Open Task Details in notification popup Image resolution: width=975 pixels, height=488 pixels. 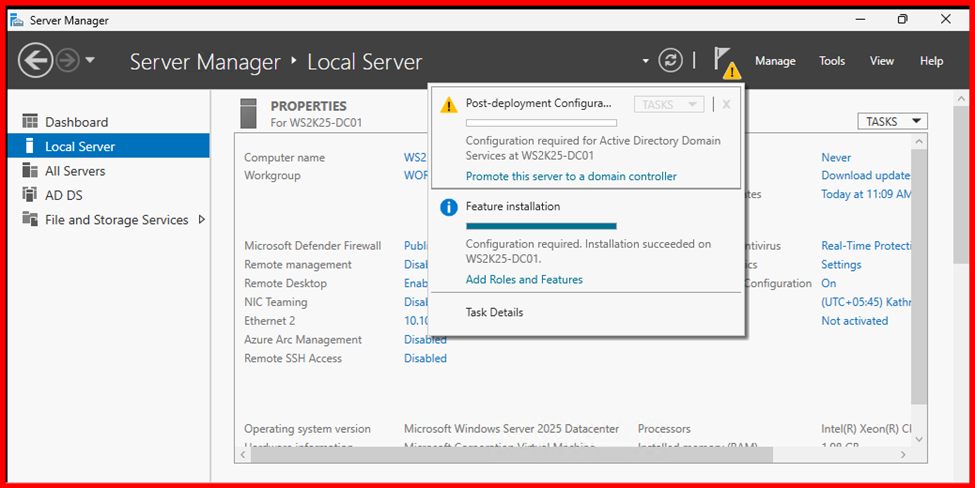[x=494, y=312]
